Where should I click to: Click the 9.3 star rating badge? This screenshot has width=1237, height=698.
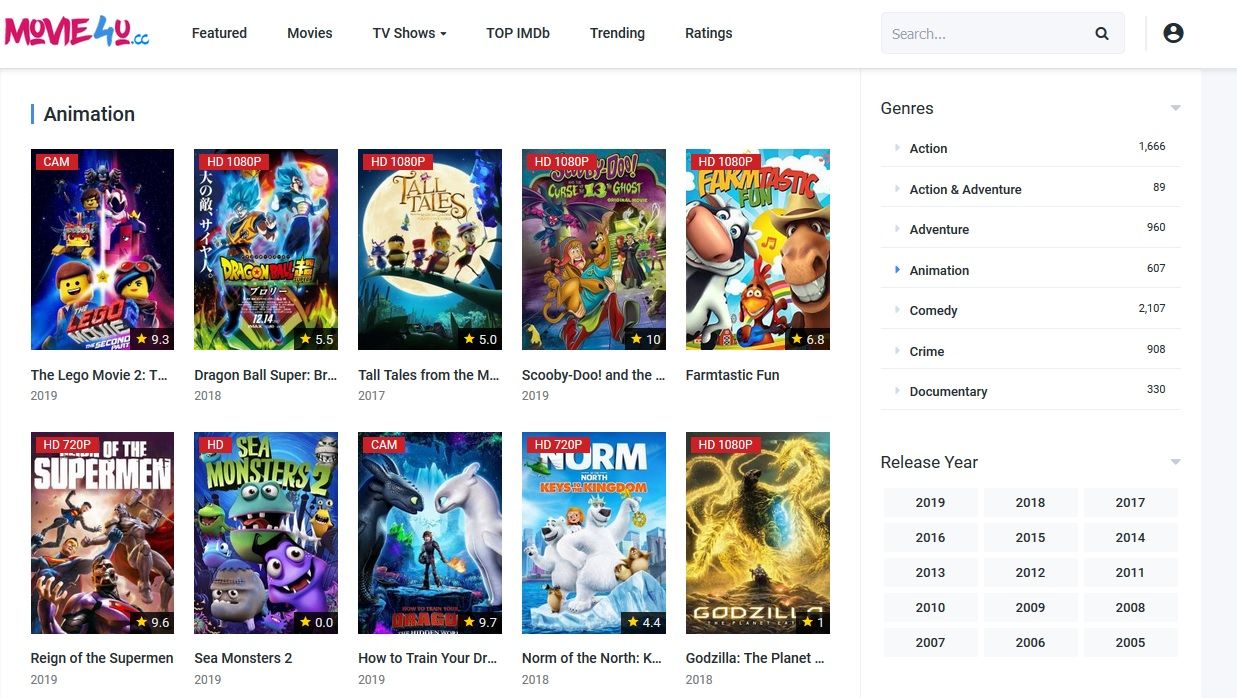click(153, 339)
